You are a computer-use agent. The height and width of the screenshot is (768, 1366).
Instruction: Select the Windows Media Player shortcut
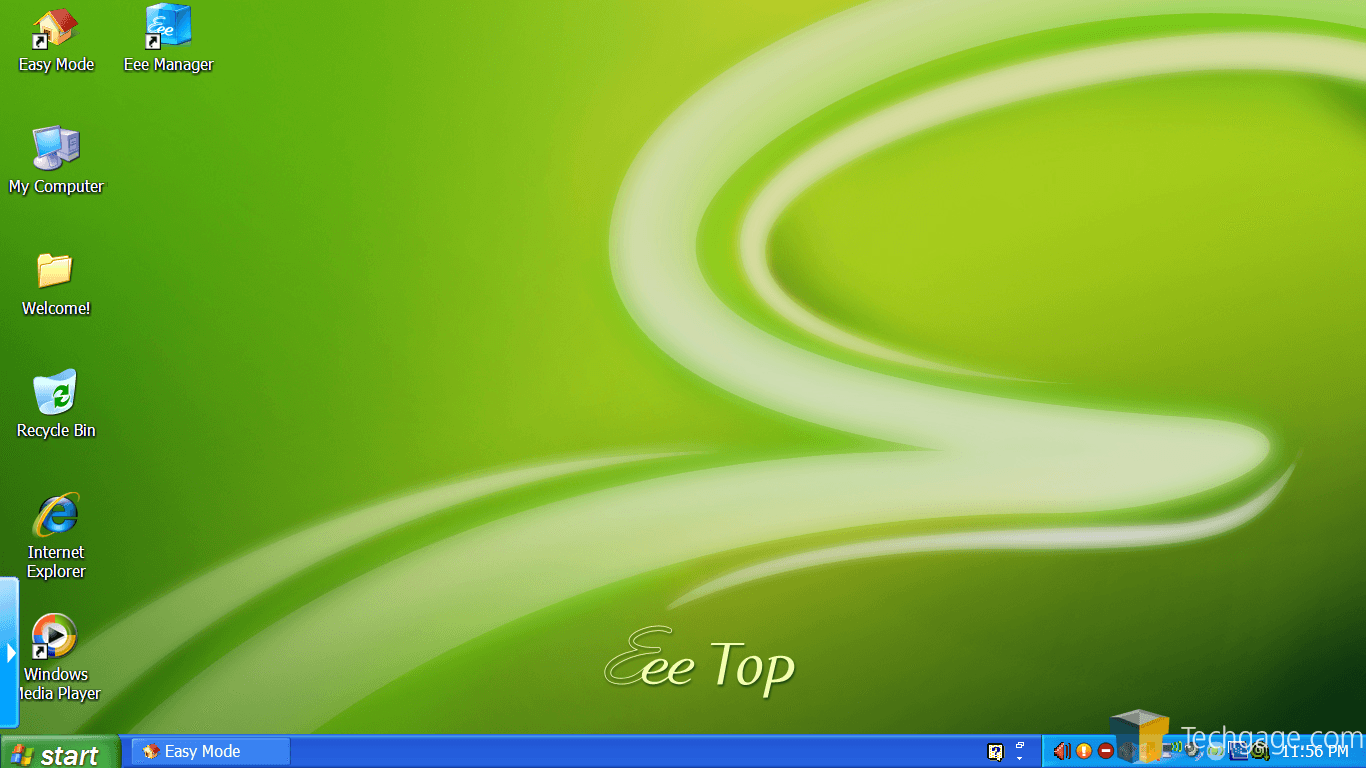[56, 658]
